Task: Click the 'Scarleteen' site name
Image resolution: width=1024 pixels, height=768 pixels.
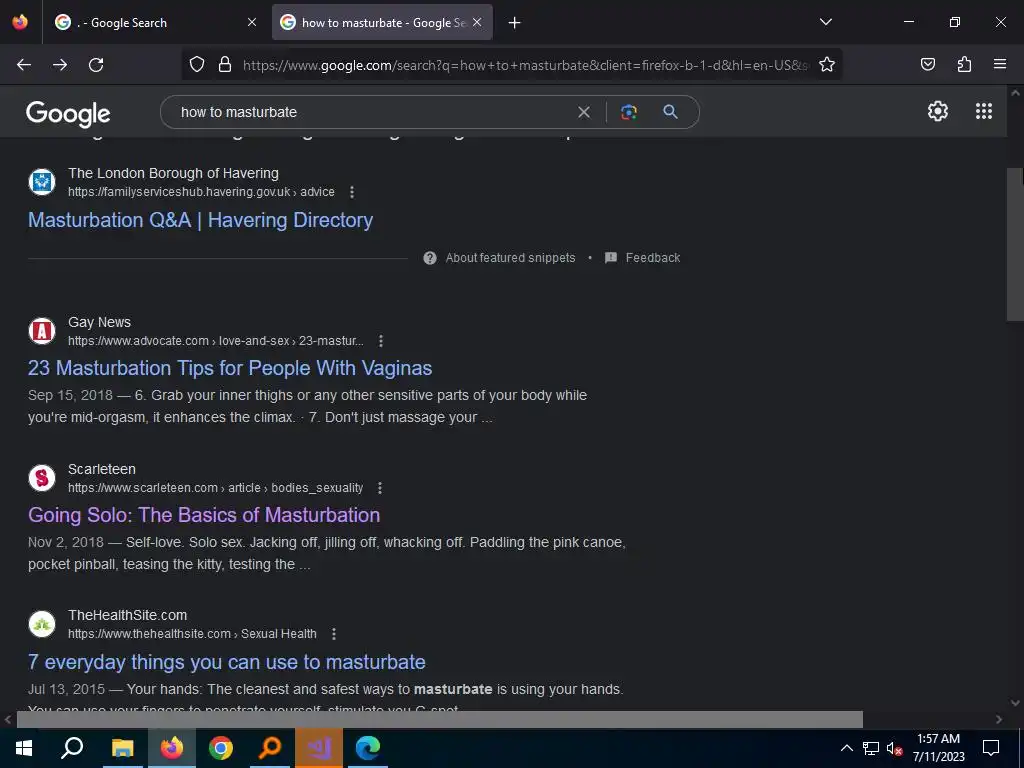Action: [x=102, y=470]
